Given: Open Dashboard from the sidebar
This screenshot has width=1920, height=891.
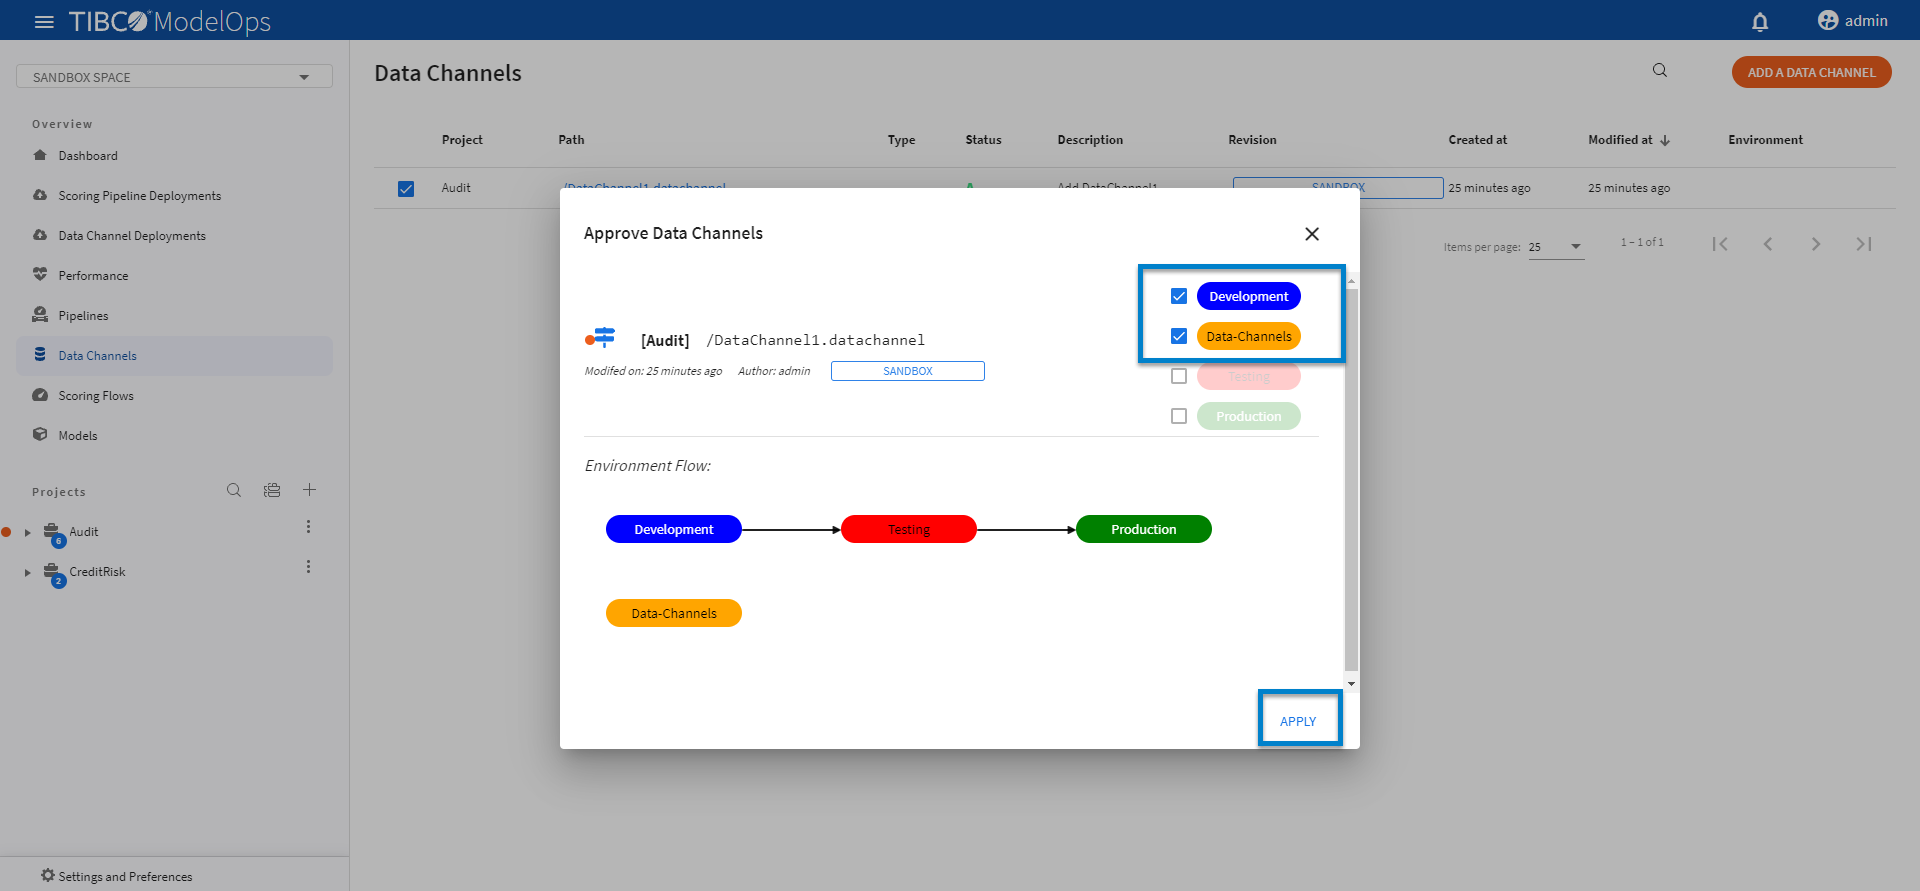Looking at the screenshot, I should click(x=88, y=155).
